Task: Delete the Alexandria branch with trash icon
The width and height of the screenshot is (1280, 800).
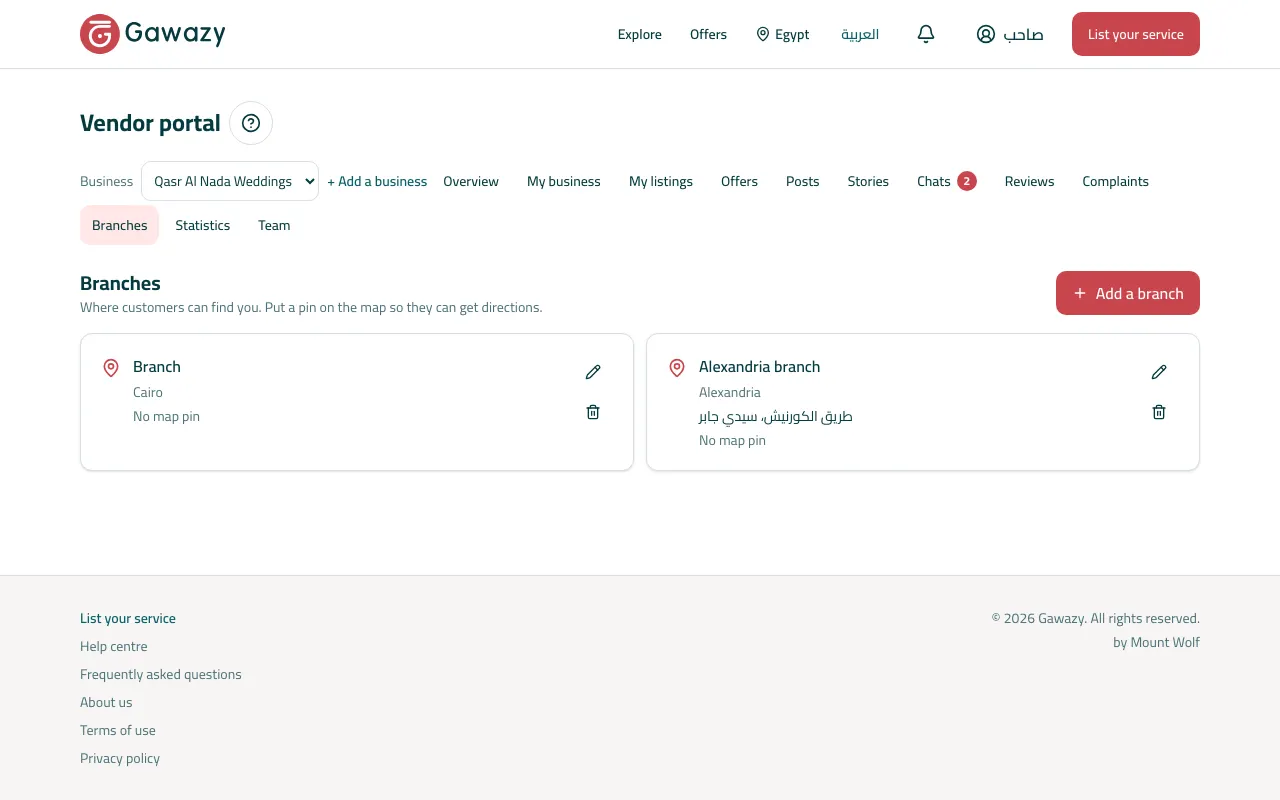Action: point(1159,412)
